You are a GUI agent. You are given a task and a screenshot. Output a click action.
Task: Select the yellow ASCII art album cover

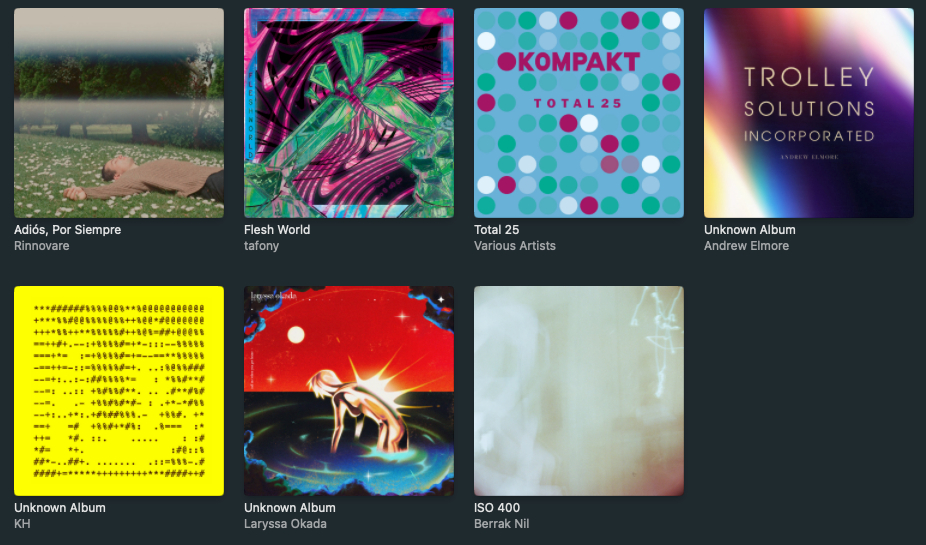119,391
